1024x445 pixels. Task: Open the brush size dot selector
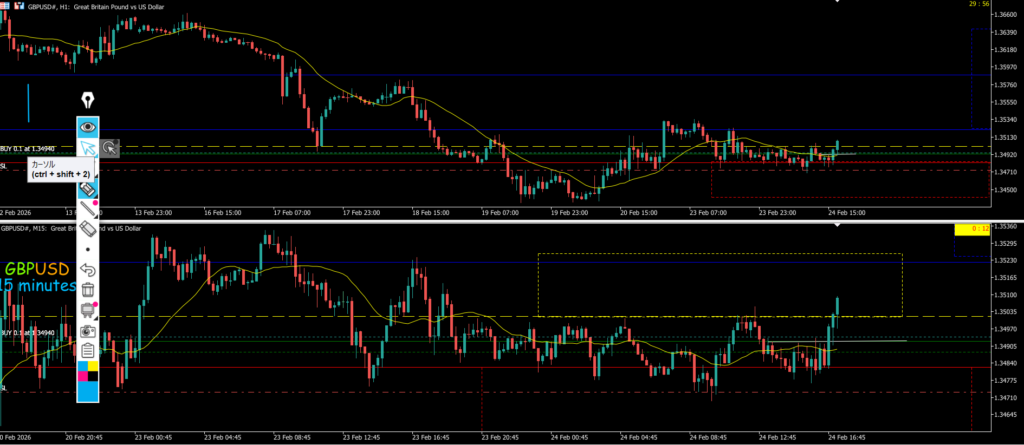pyautogui.click(x=88, y=249)
